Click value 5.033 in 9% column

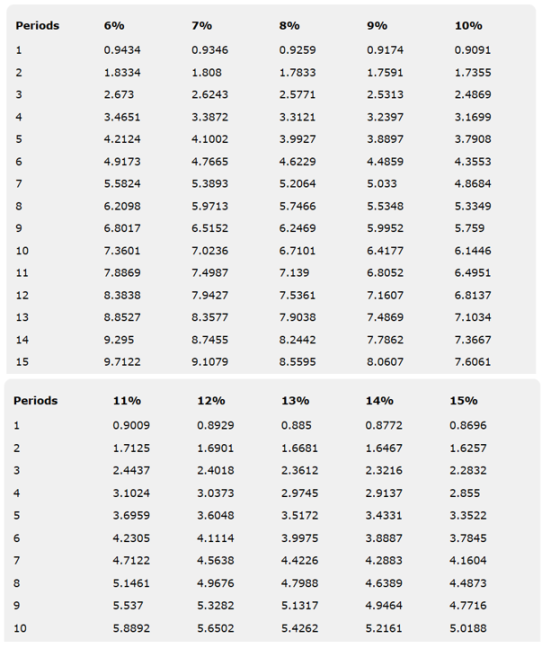click(382, 184)
